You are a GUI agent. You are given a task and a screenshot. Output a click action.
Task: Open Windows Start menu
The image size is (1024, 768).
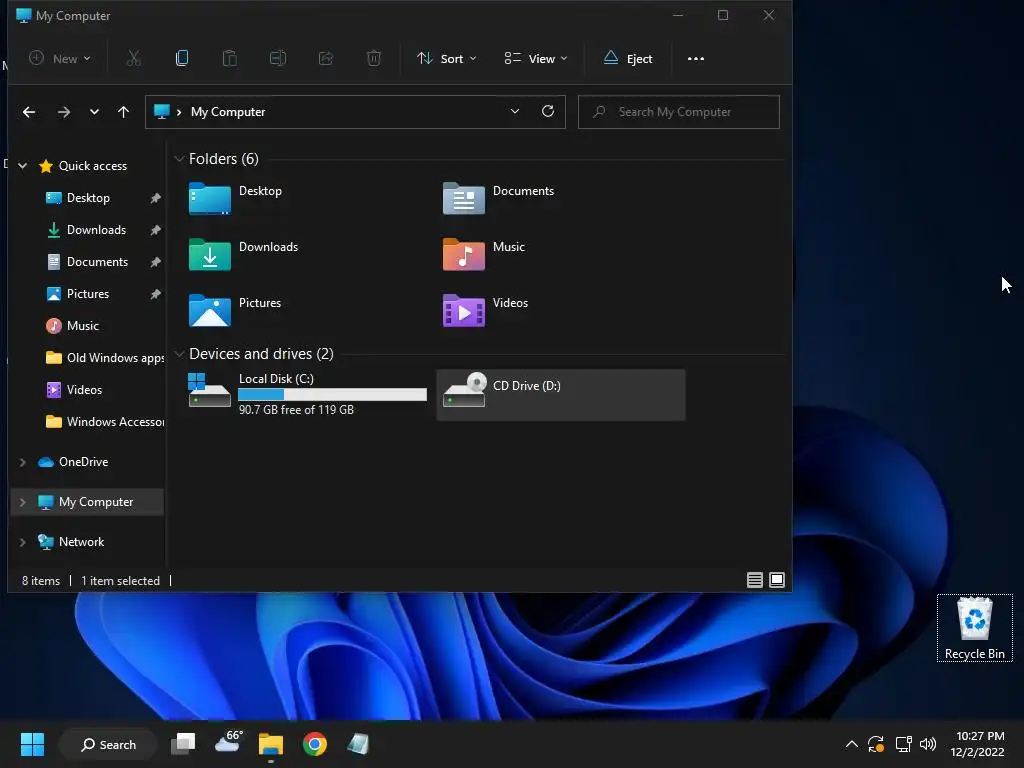pyautogui.click(x=32, y=744)
